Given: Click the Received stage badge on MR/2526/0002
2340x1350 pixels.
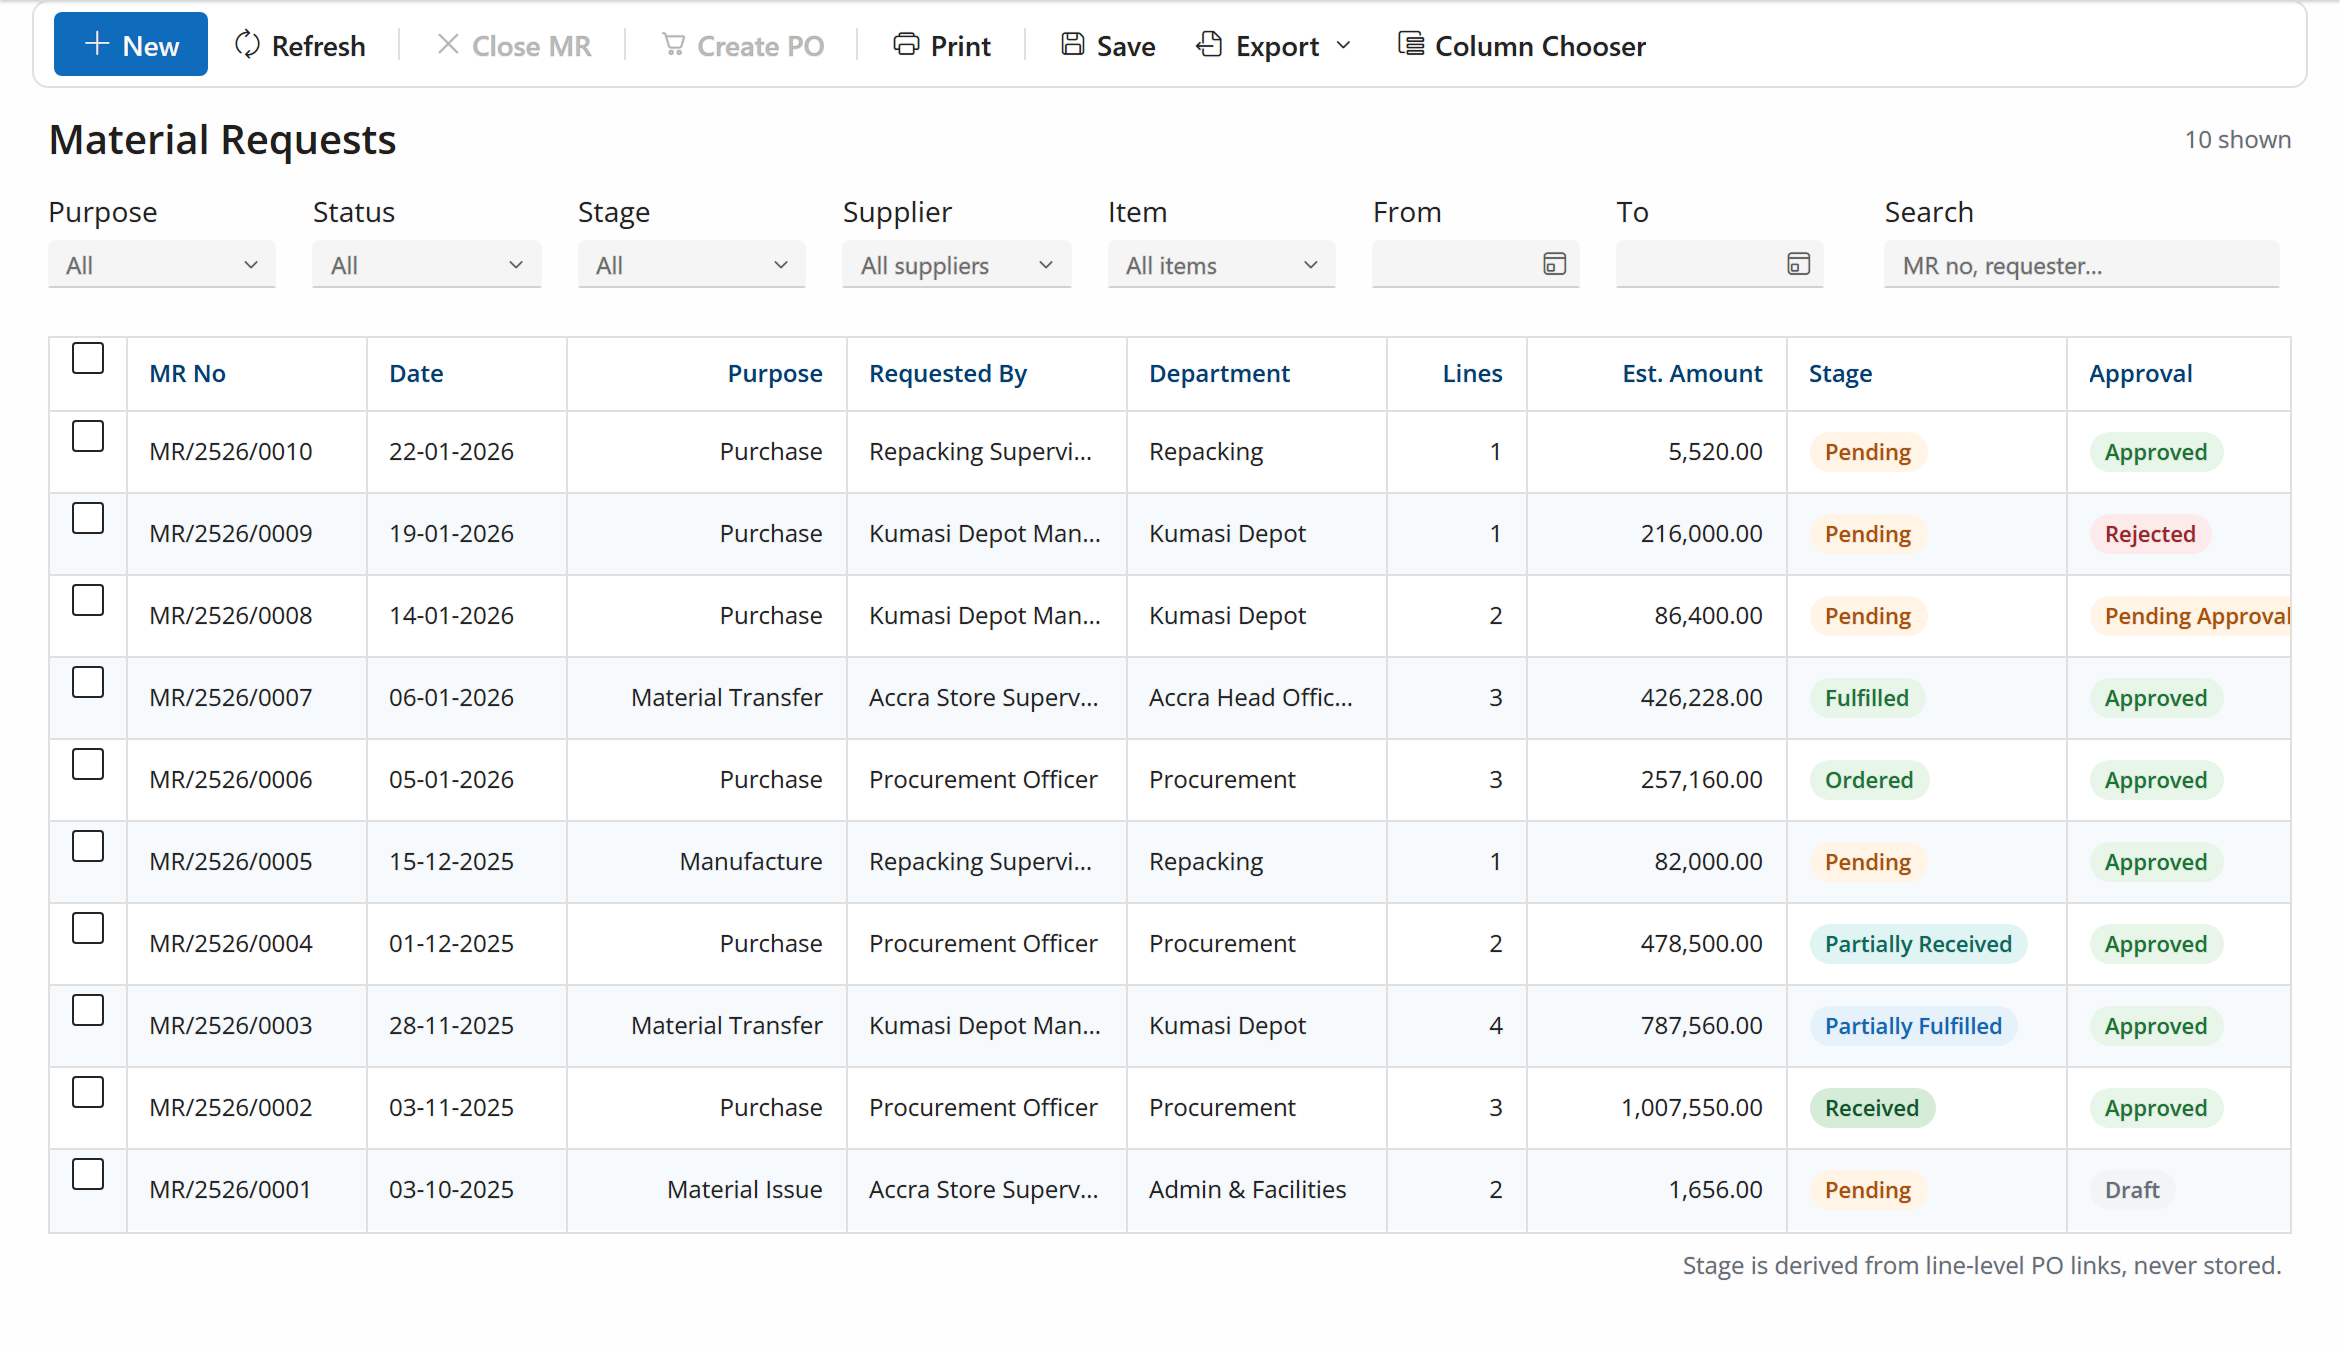Looking at the screenshot, I should (1872, 1108).
